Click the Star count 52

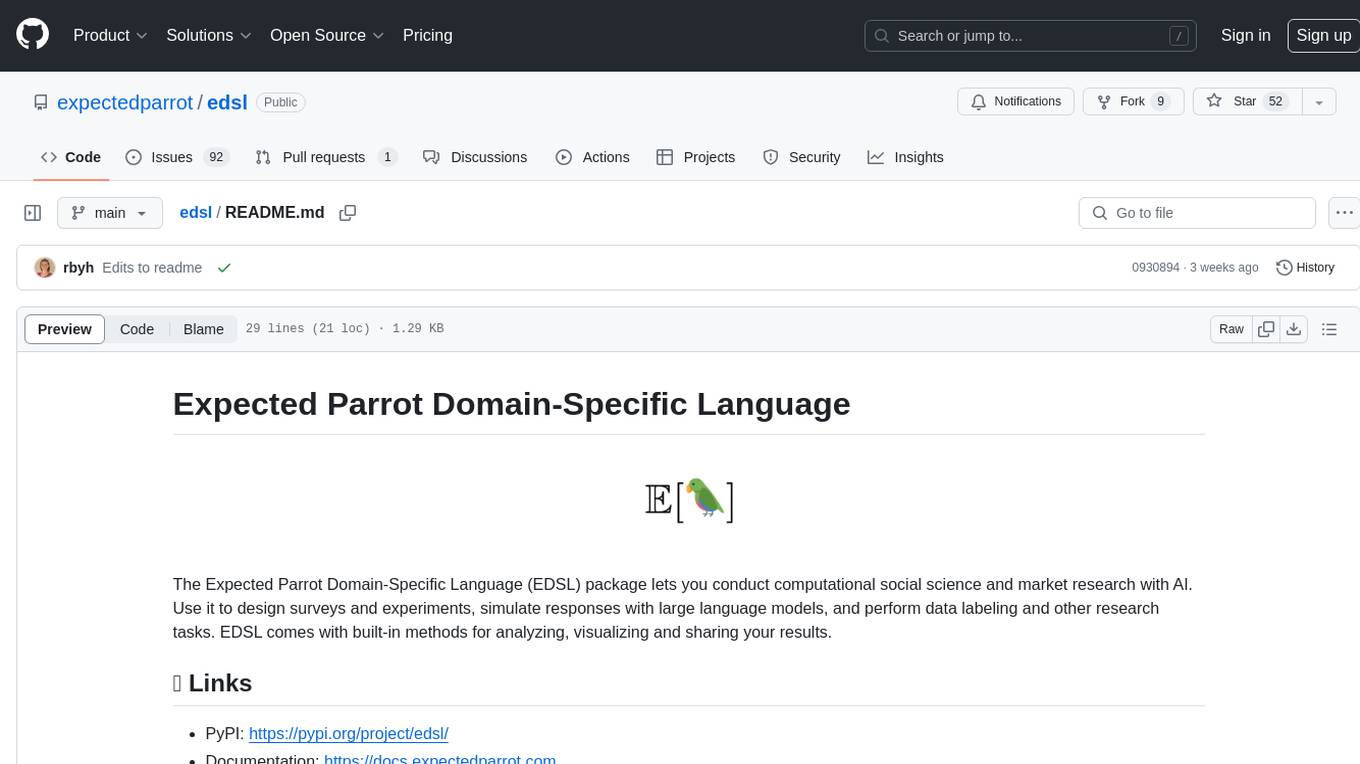(1275, 102)
